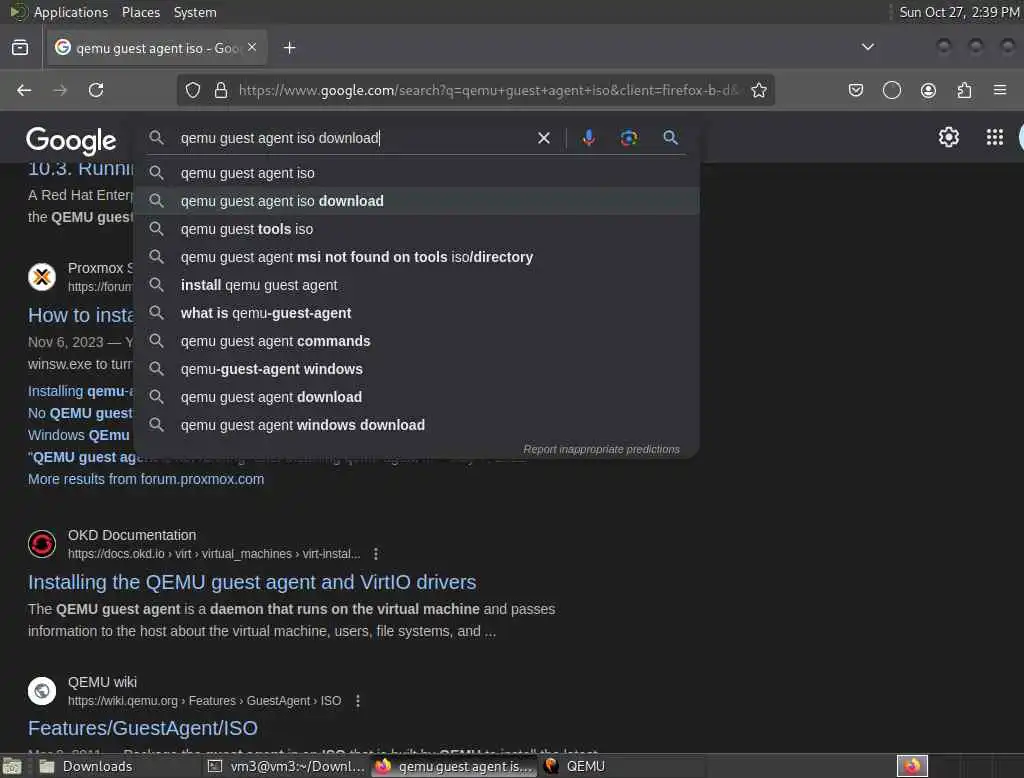This screenshot has width=1024, height=778.
Task: Open the Places menu in top panel
Action: [x=140, y=12]
